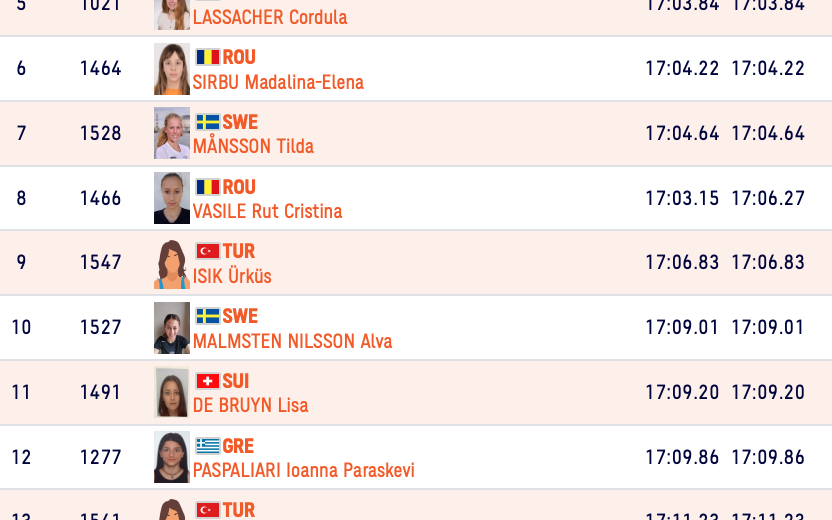Open PASPALIARI Ioanna Paraskevi profile link
832x520 pixels.
pos(303,470)
